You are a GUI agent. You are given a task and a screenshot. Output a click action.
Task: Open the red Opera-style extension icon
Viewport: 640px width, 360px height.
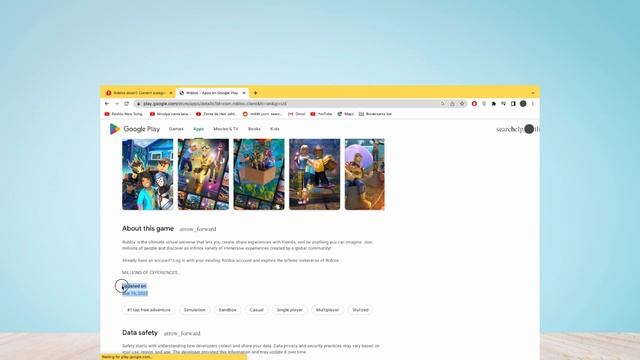[x=474, y=104]
